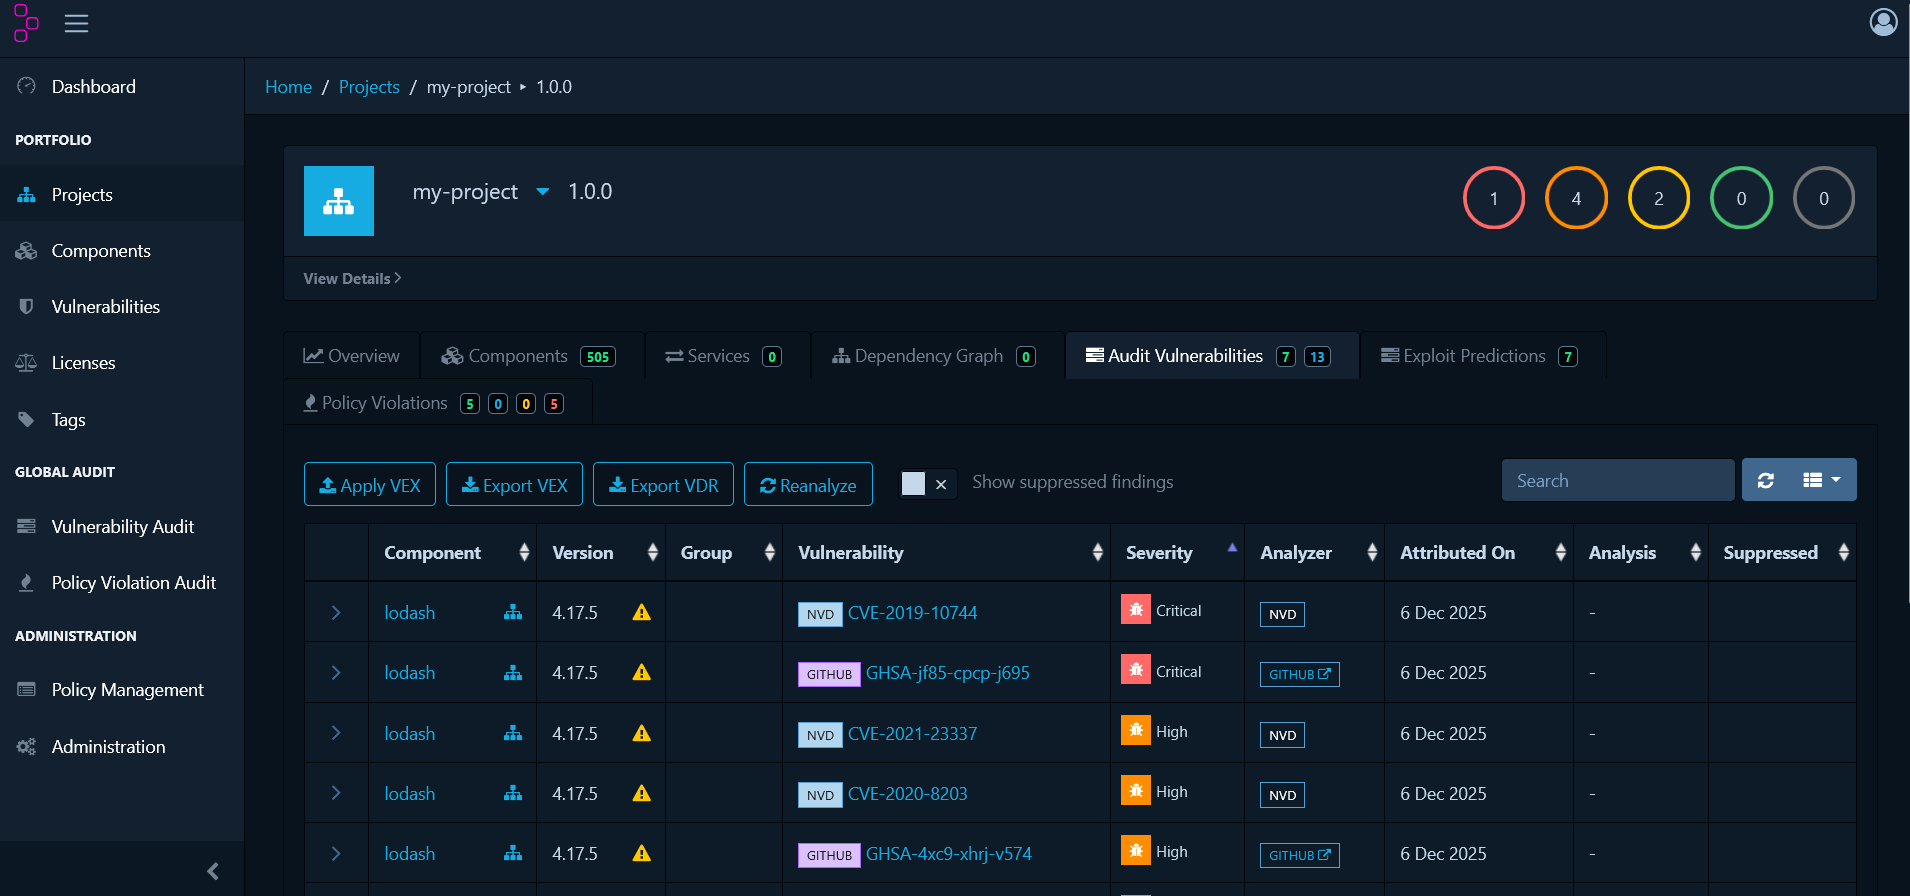This screenshot has width=1910, height=896.
Task: Toggle Show suppressed findings switch
Action: 927,484
